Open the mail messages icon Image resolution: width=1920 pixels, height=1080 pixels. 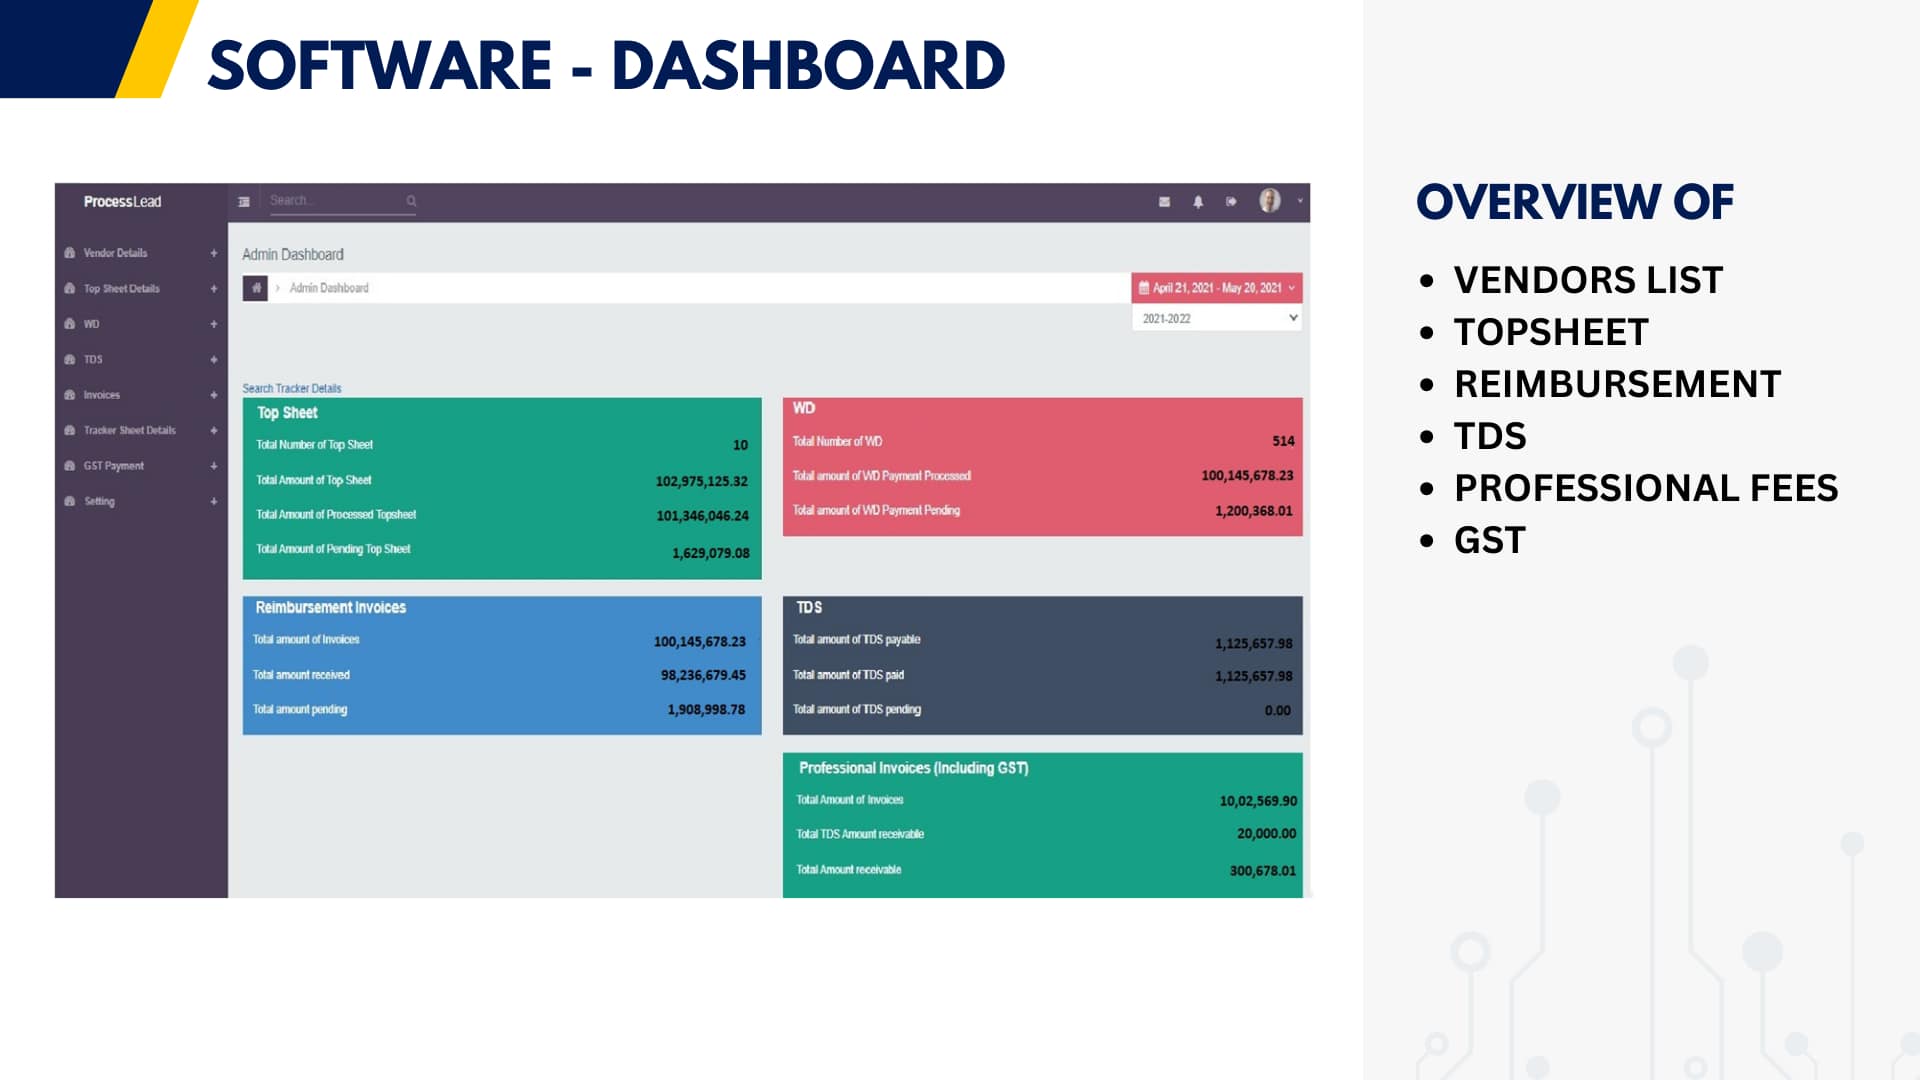pos(1164,202)
